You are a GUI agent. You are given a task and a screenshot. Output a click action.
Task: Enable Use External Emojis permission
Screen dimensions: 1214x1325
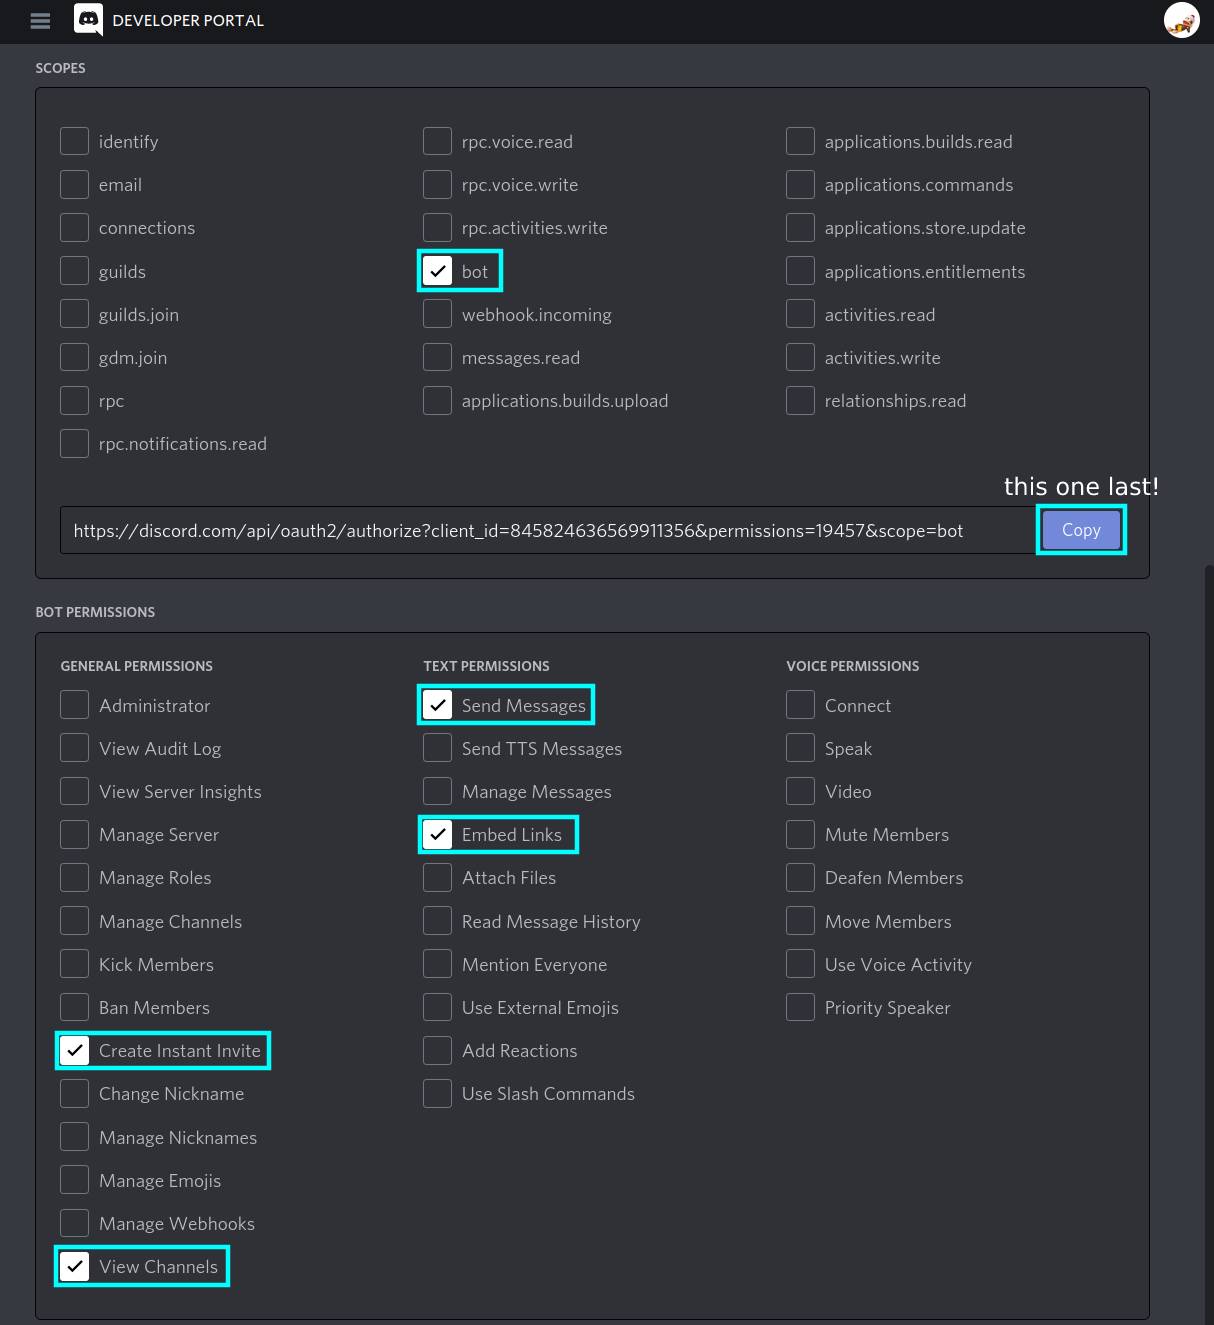pyautogui.click(x=437, y=1007)
